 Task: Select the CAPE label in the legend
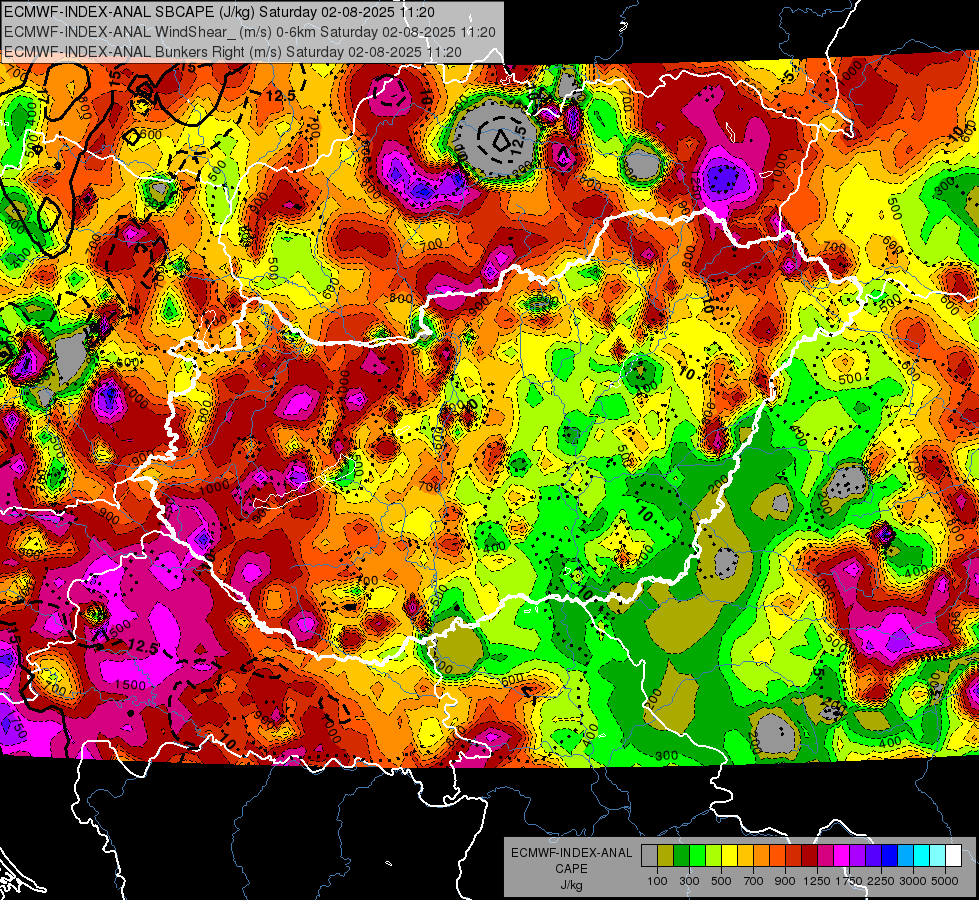(571, 869)
